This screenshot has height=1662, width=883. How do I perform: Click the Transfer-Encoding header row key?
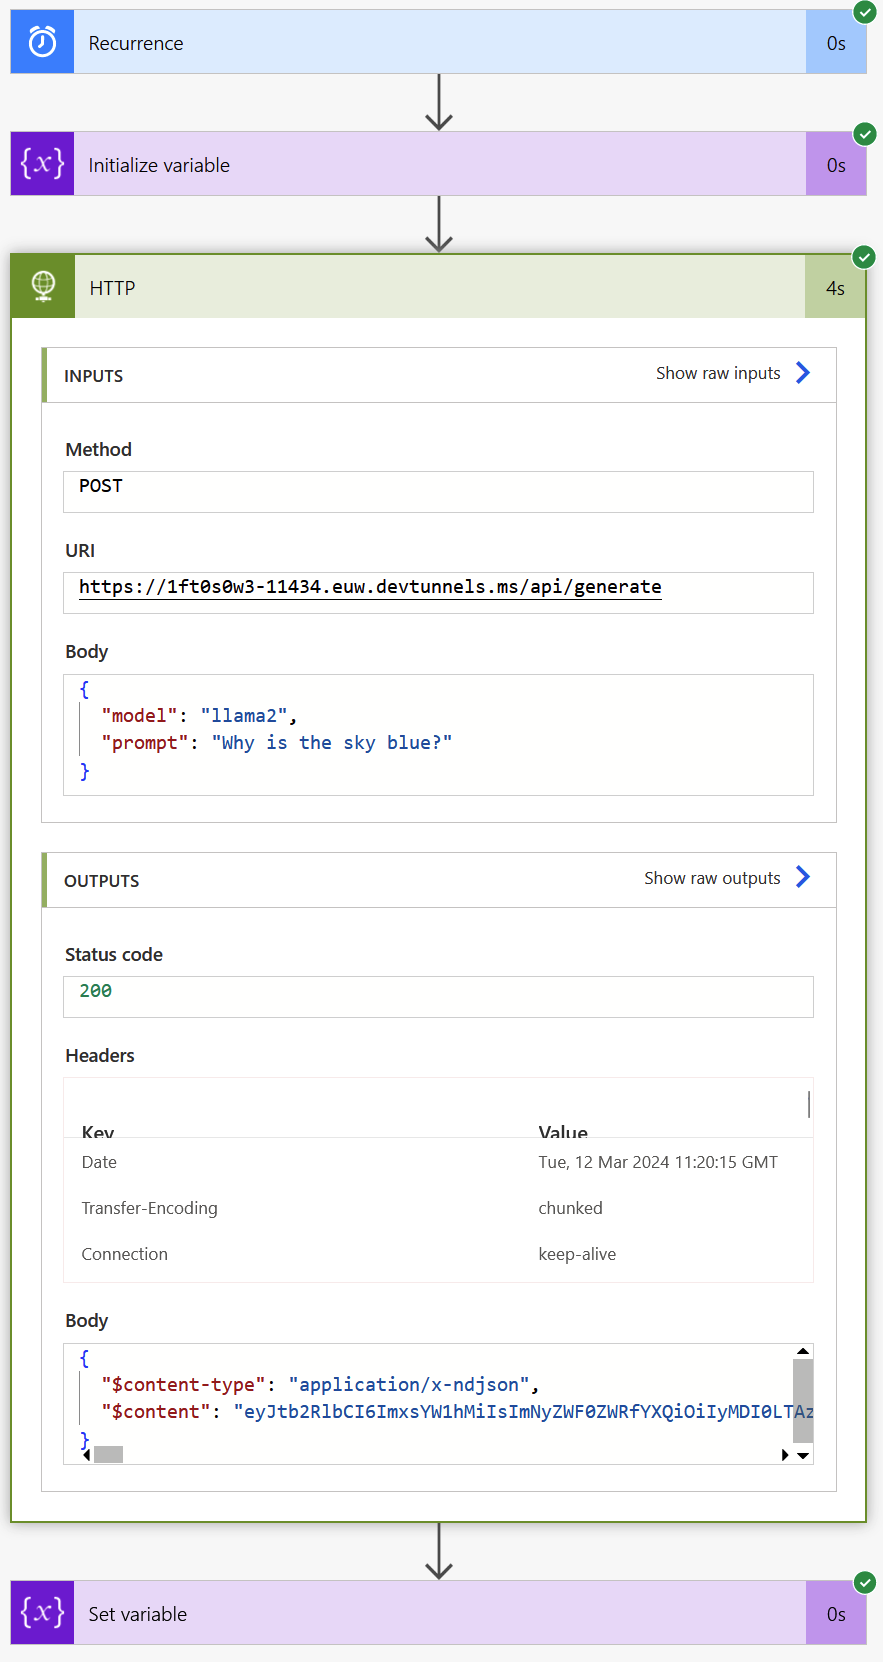[149, 1208]
